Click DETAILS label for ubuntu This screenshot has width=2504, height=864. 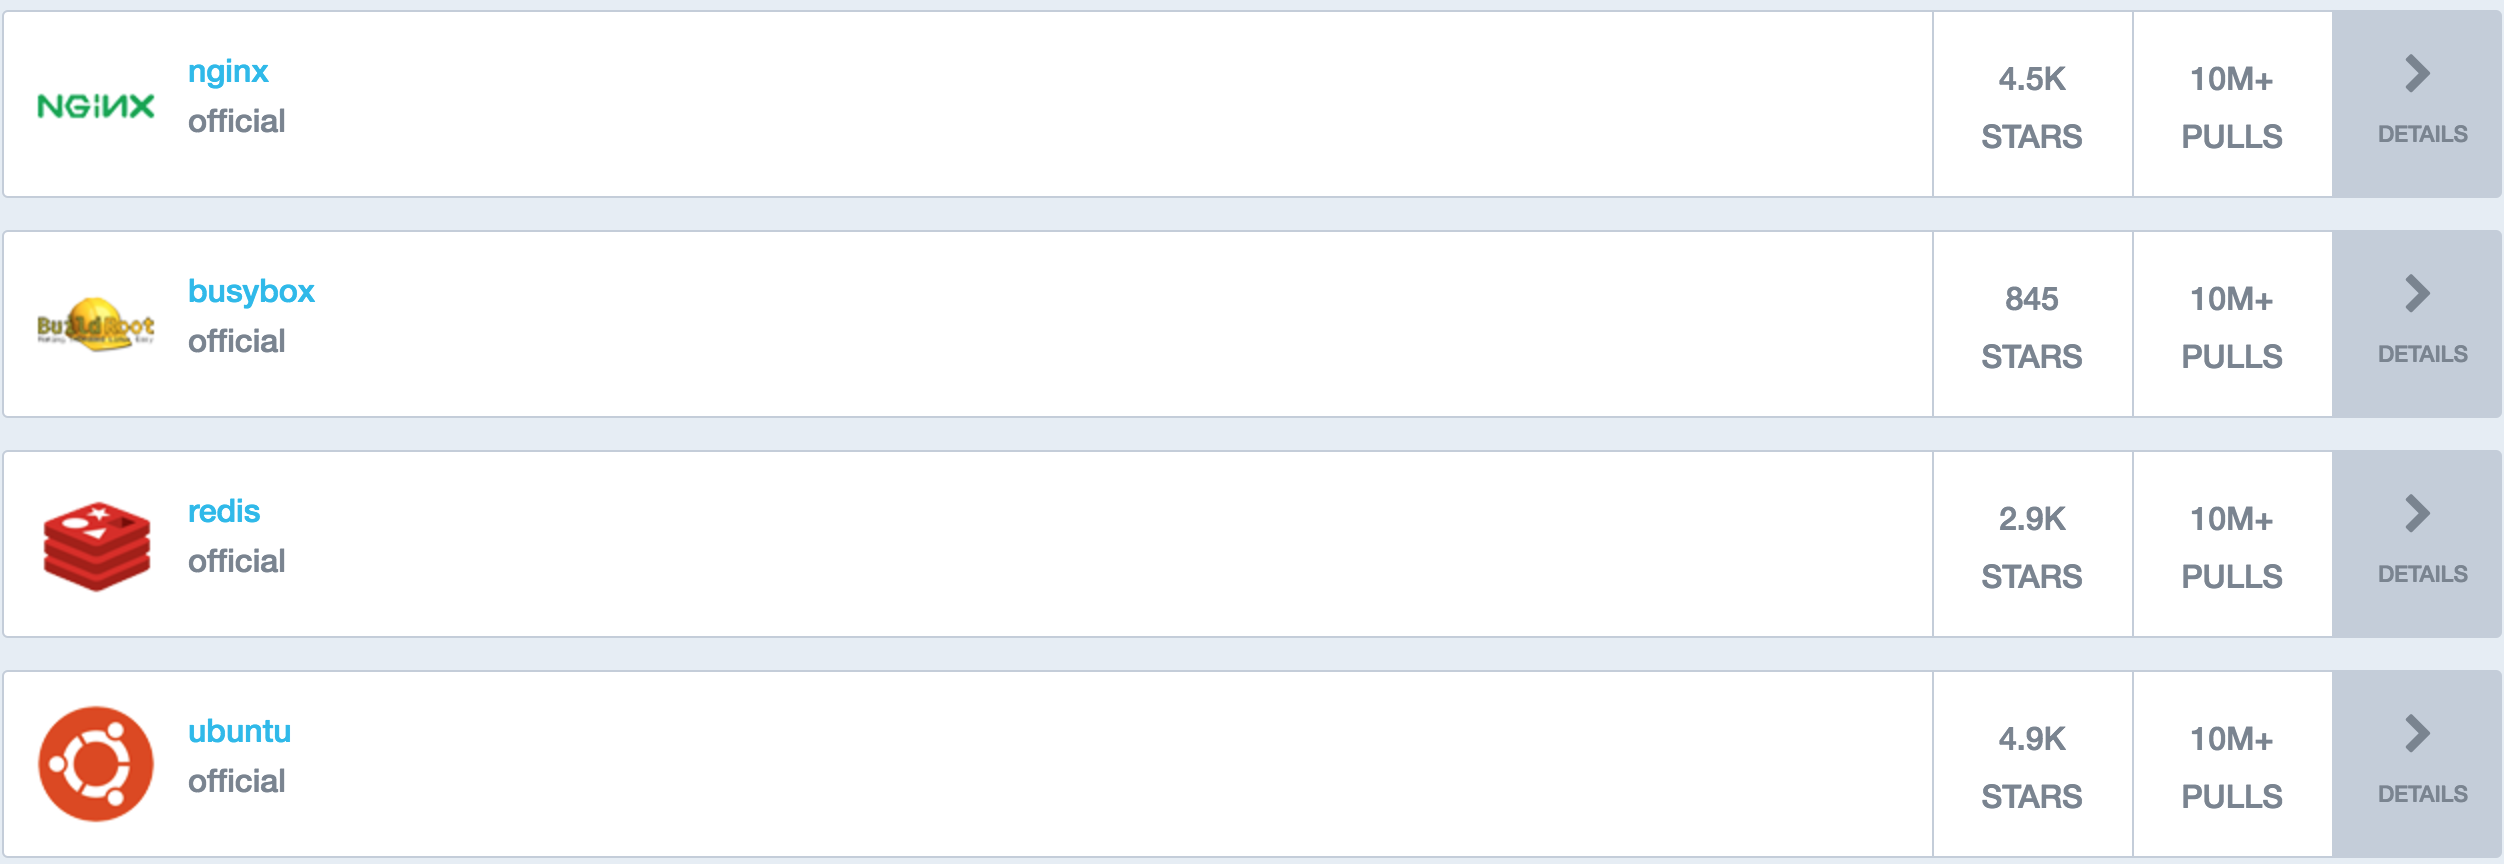point(2422,794)
